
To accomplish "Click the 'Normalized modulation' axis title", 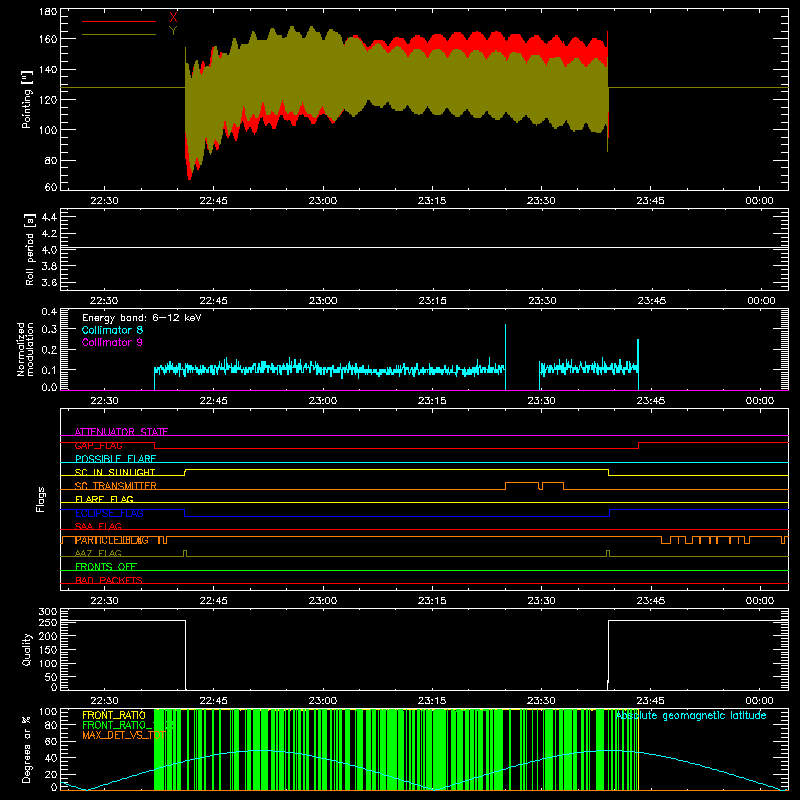I will point(25,349).
